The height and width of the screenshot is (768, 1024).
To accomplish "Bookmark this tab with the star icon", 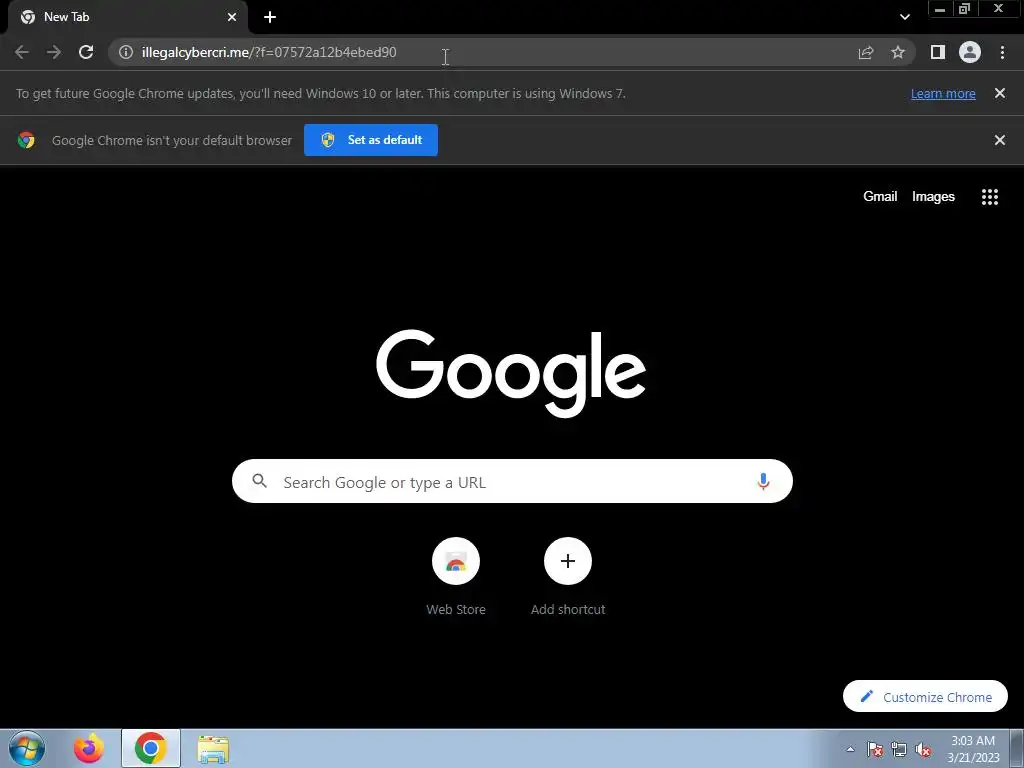I will point(898,52).
